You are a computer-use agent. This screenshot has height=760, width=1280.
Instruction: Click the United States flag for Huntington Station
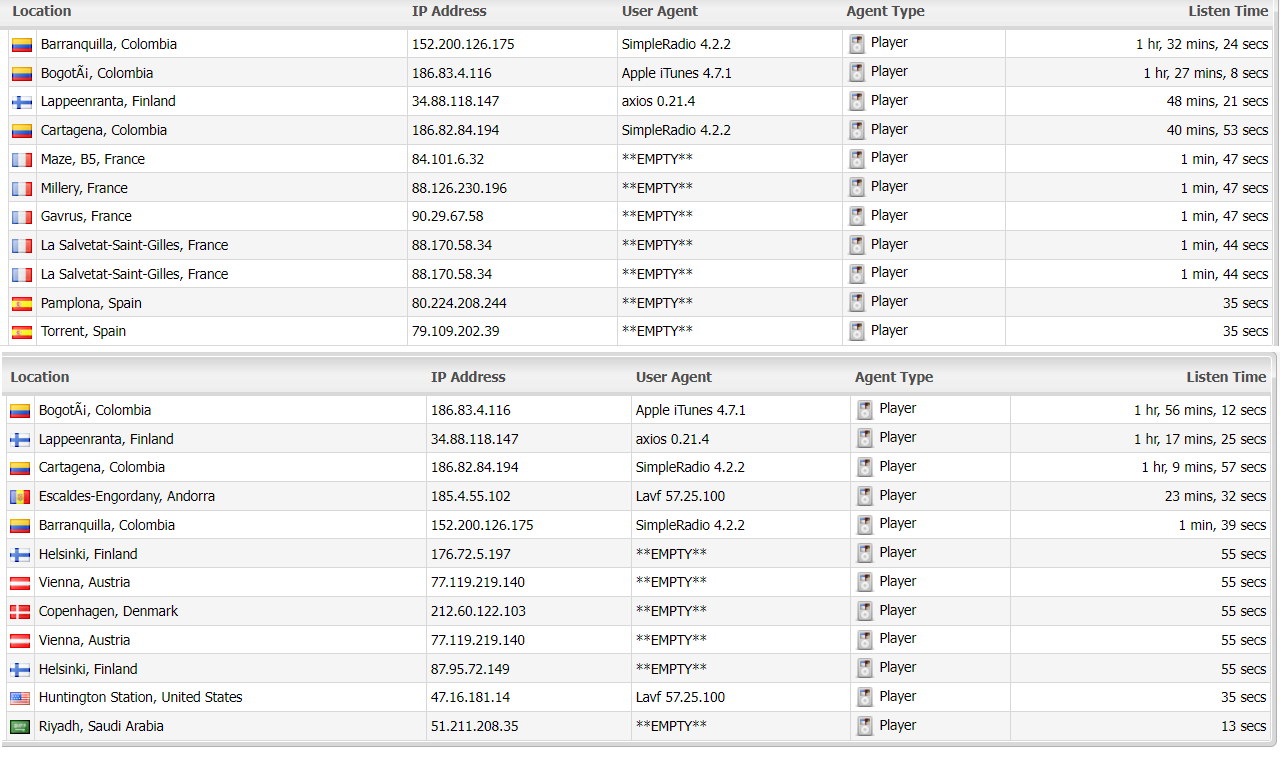coord(20,698)
